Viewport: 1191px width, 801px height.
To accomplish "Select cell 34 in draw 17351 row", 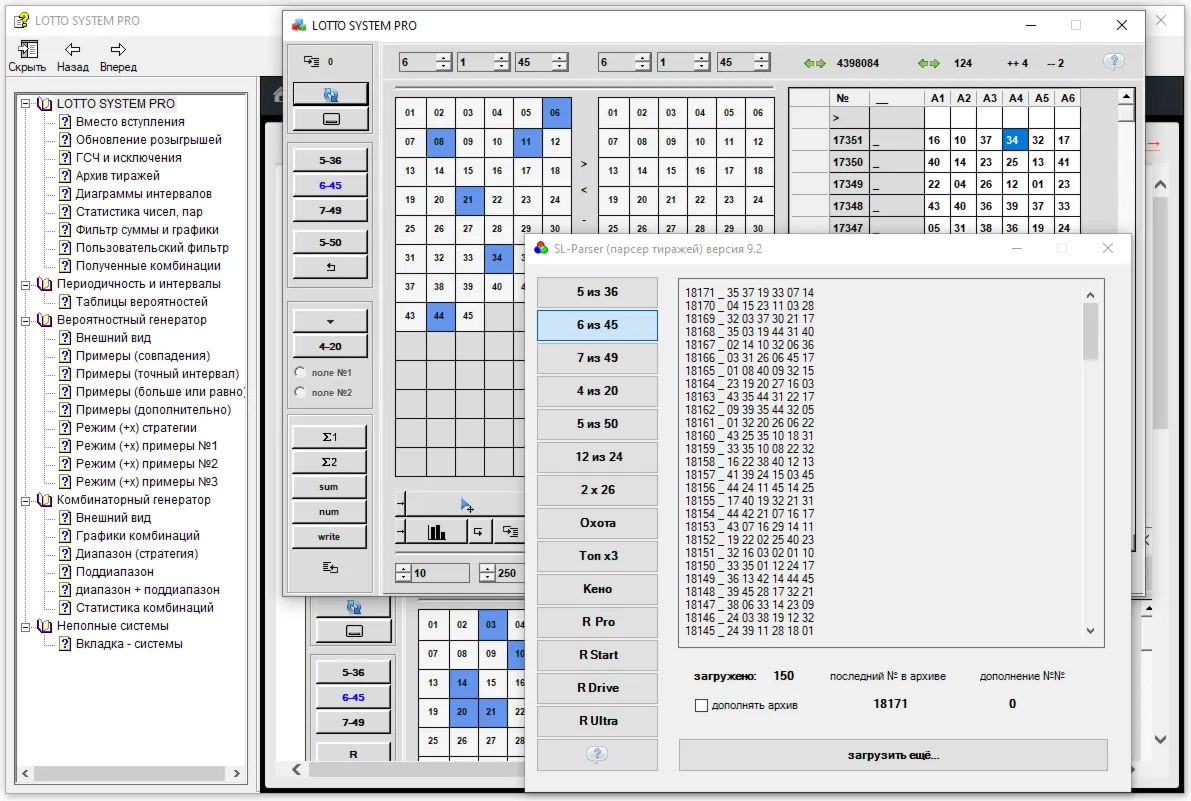I will pos(1016,140).
